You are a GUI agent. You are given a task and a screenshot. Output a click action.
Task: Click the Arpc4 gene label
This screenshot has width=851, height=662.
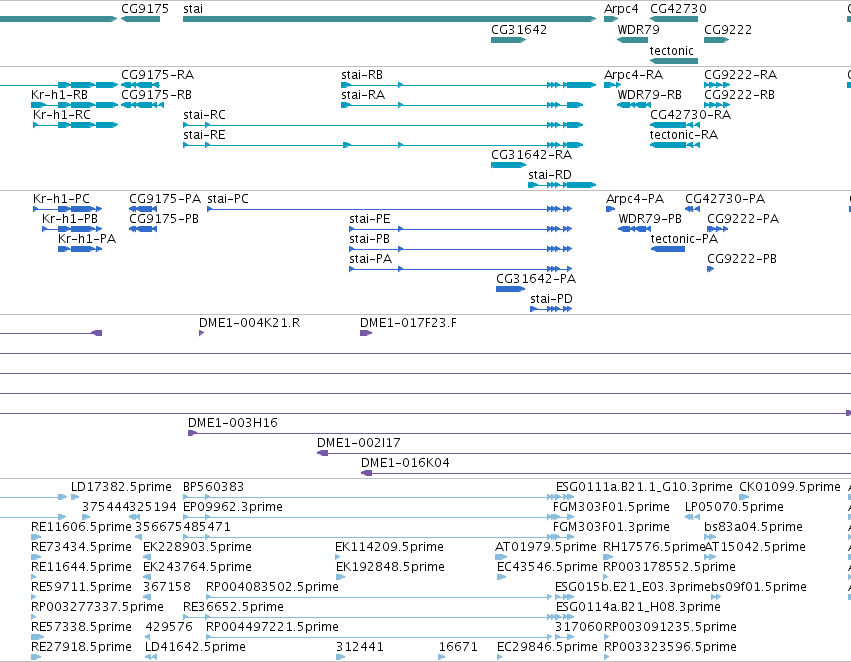pos(621,9)
